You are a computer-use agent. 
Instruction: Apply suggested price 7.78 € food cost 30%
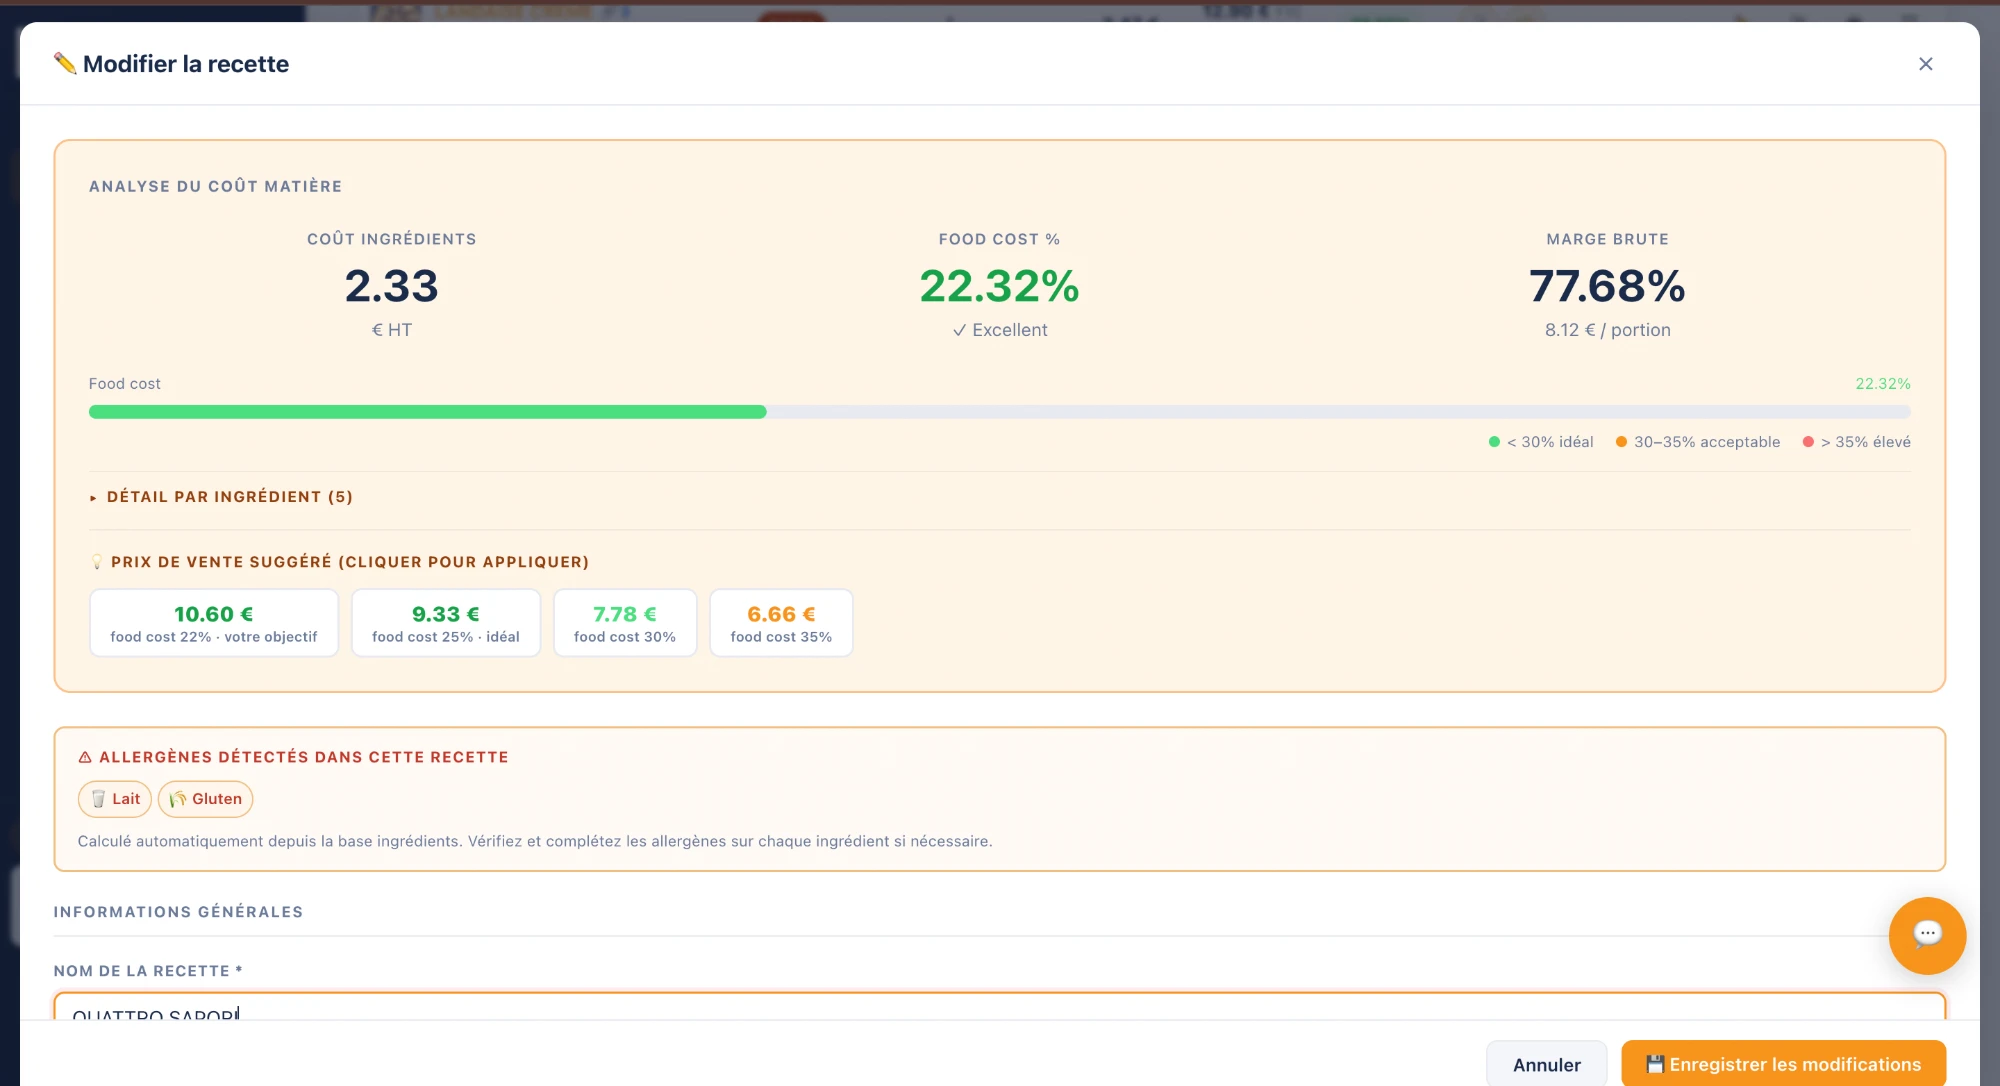point(625,623)
